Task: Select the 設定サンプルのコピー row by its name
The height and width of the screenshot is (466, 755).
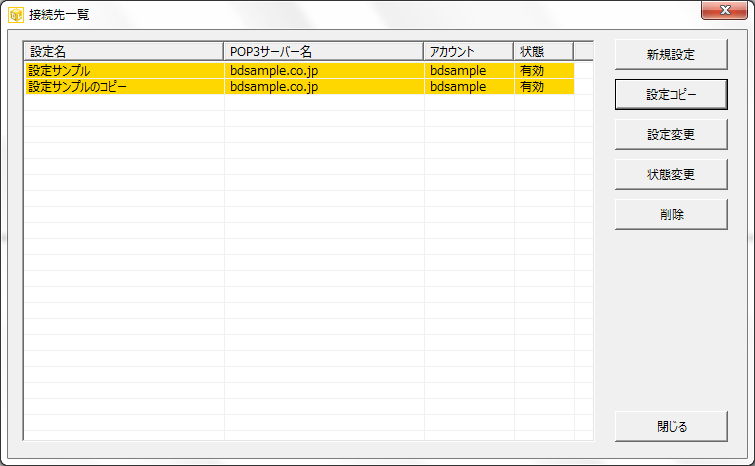Action: coord(78,87)
